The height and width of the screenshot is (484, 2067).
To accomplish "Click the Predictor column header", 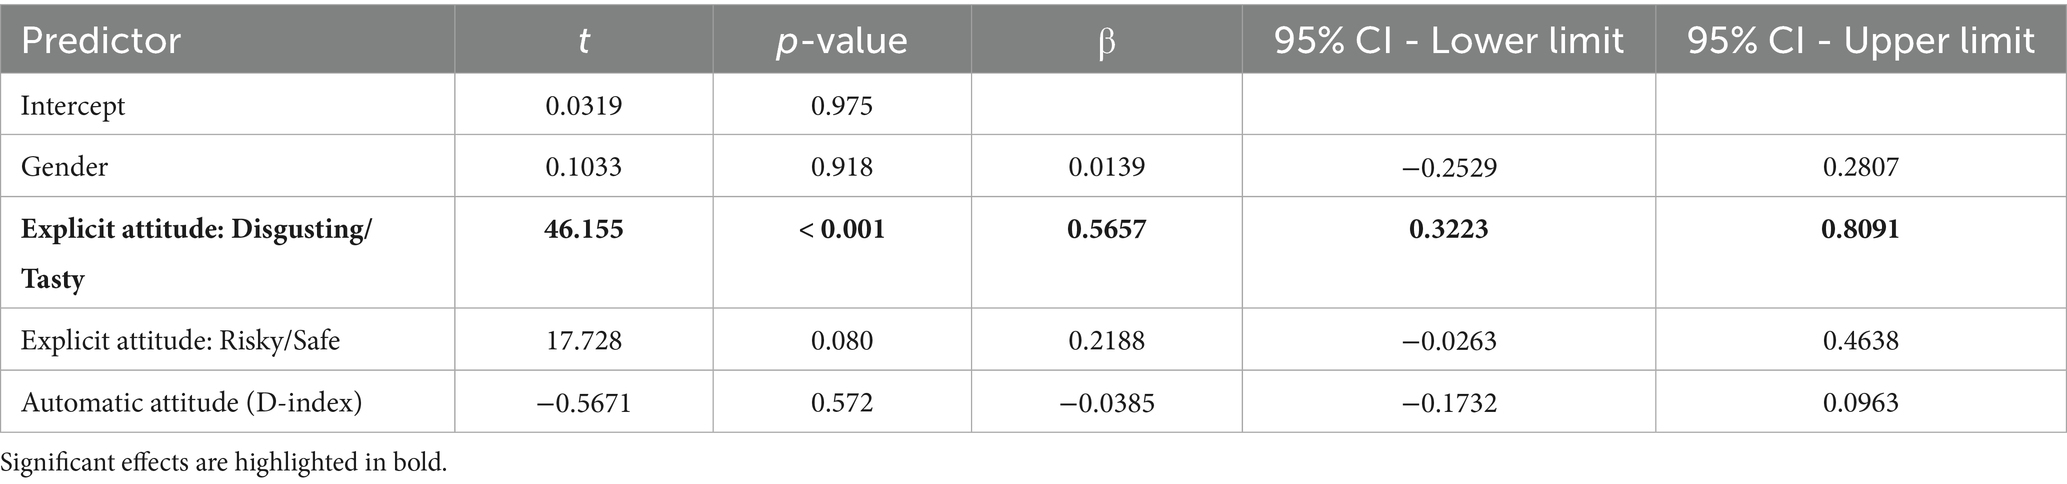I will pos(101,41).
